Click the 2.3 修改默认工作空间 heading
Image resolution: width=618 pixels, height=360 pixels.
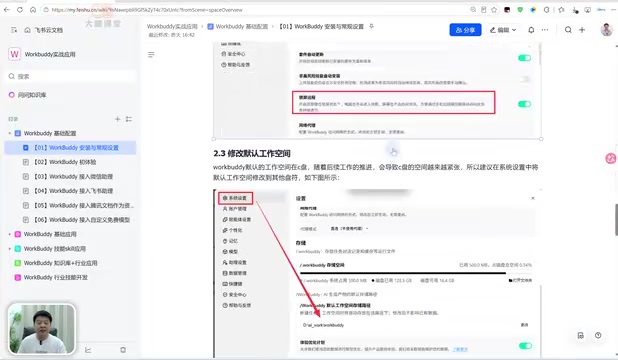click(x=252, y=153)
